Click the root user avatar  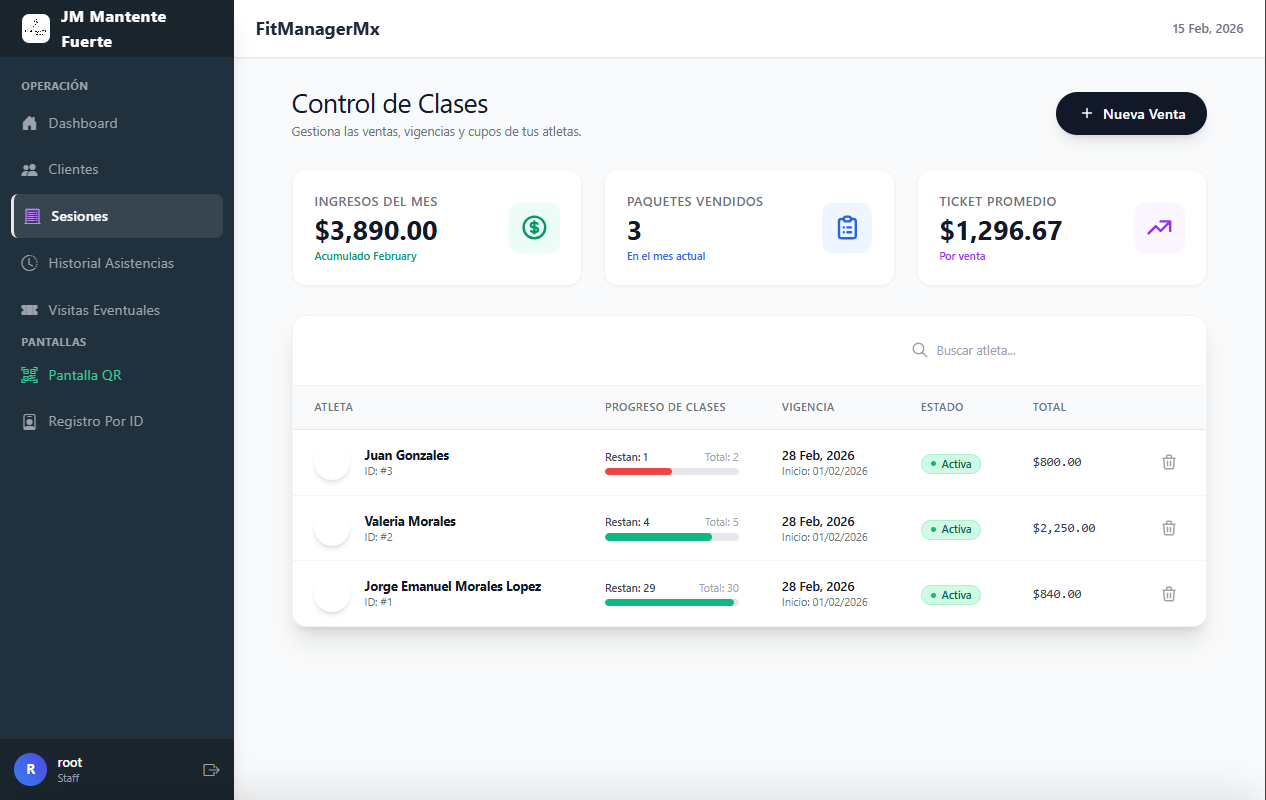(x=30, y=770)
